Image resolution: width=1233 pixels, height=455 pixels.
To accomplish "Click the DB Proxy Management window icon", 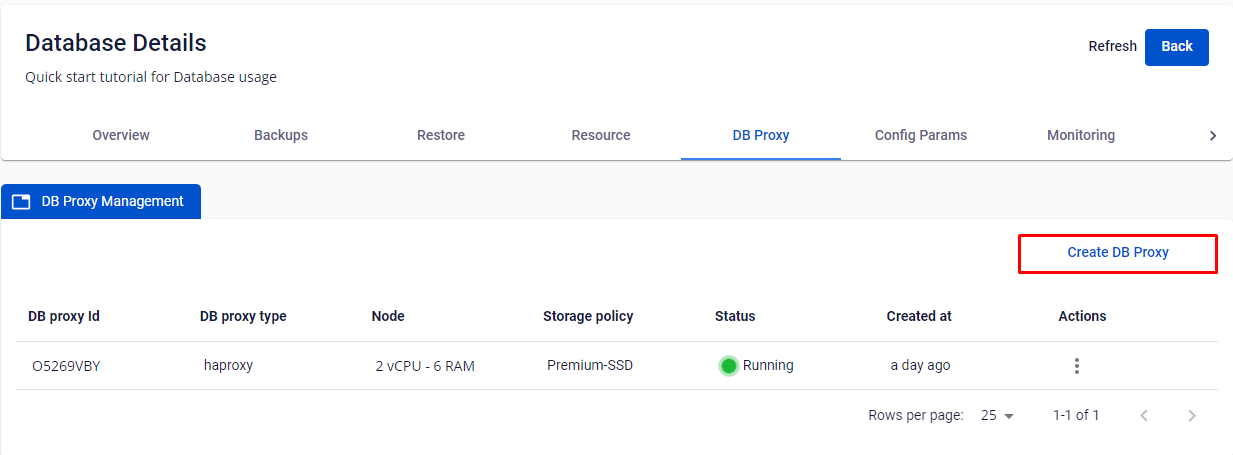I will [21, 202].
